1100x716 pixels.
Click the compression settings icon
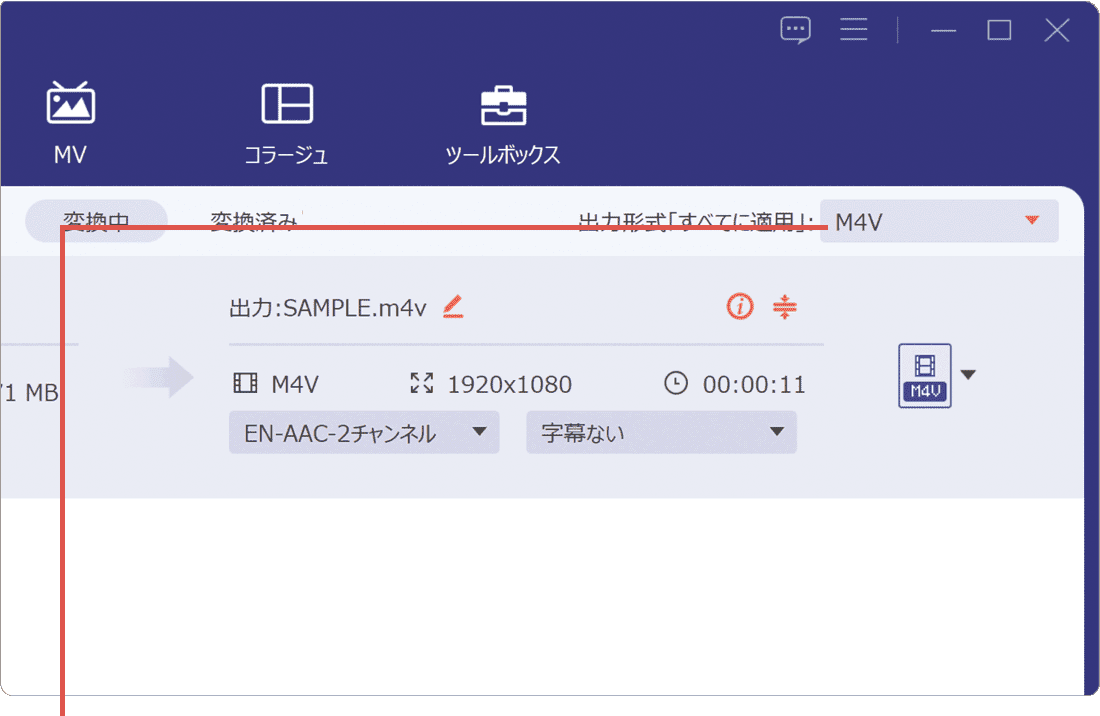(786, 307)
